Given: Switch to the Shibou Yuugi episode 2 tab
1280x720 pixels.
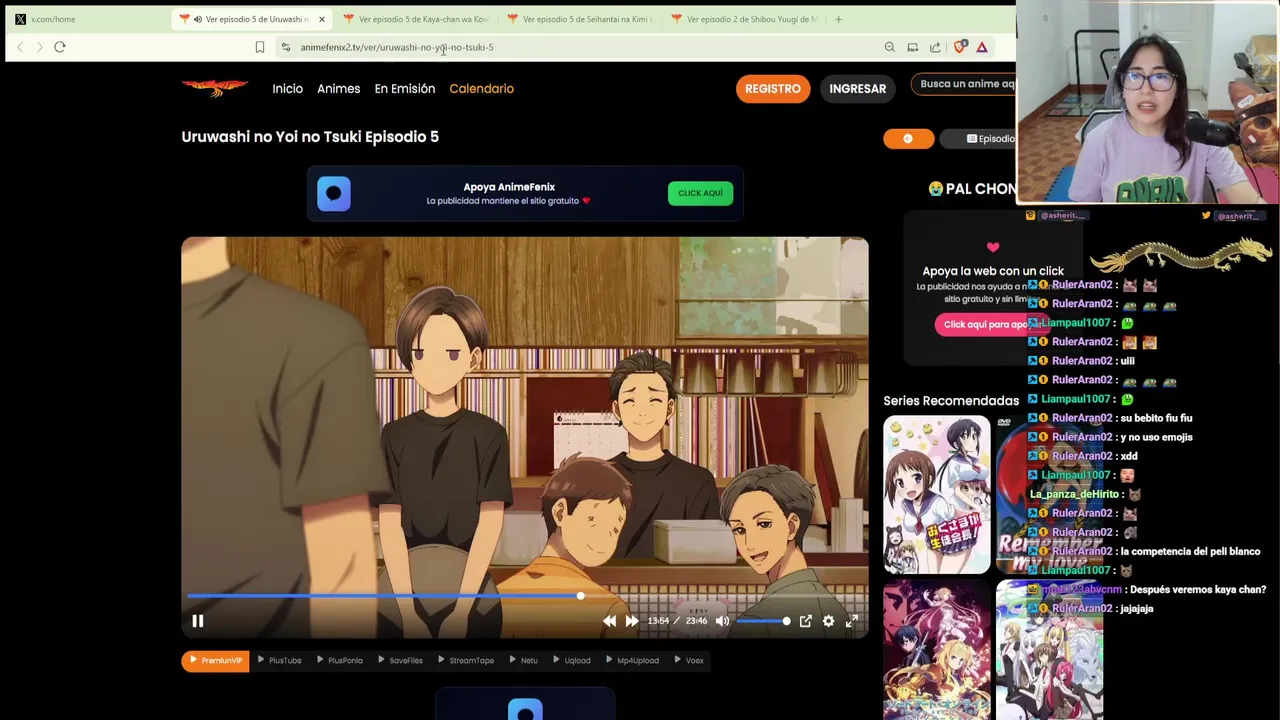Looking at the screenshot, I should tap(744, 19).
